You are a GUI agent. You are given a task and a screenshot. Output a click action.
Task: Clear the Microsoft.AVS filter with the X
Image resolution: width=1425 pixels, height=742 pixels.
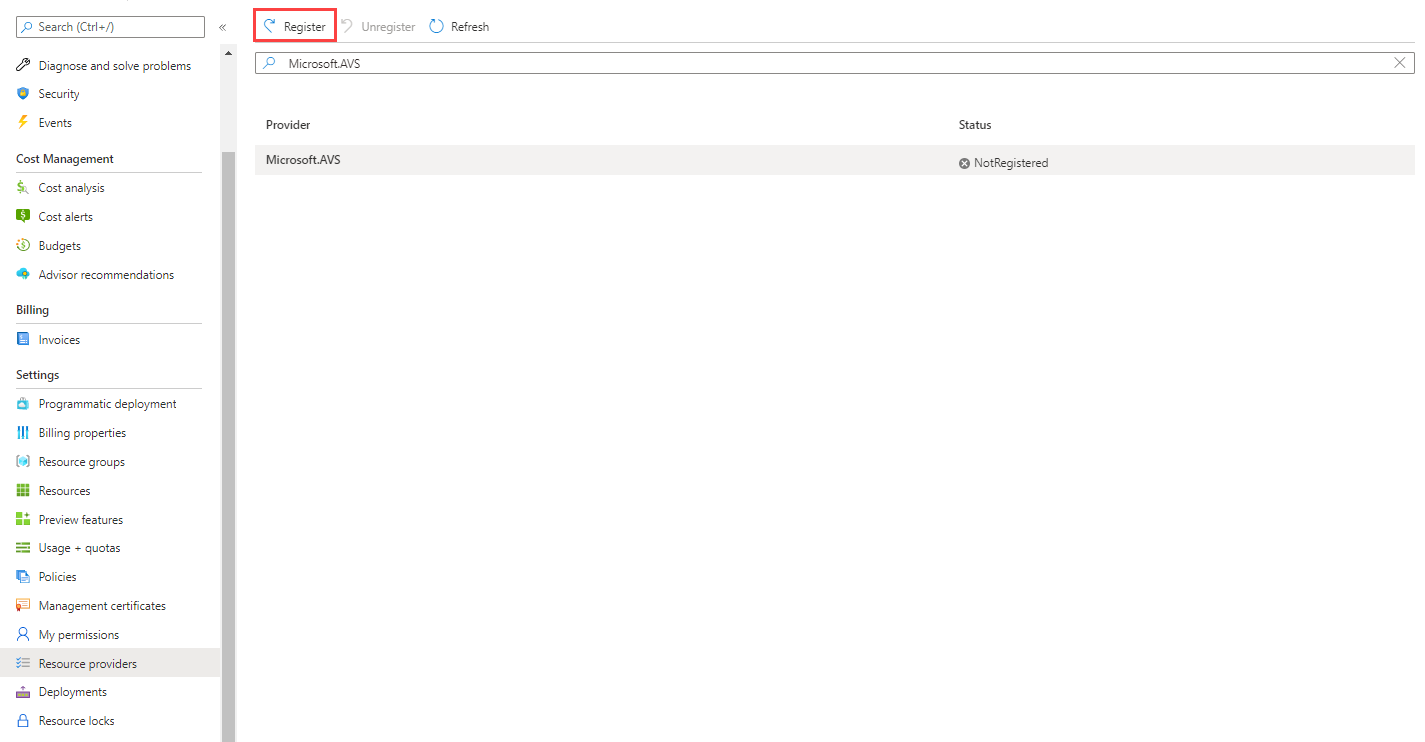pos(1400,62)
